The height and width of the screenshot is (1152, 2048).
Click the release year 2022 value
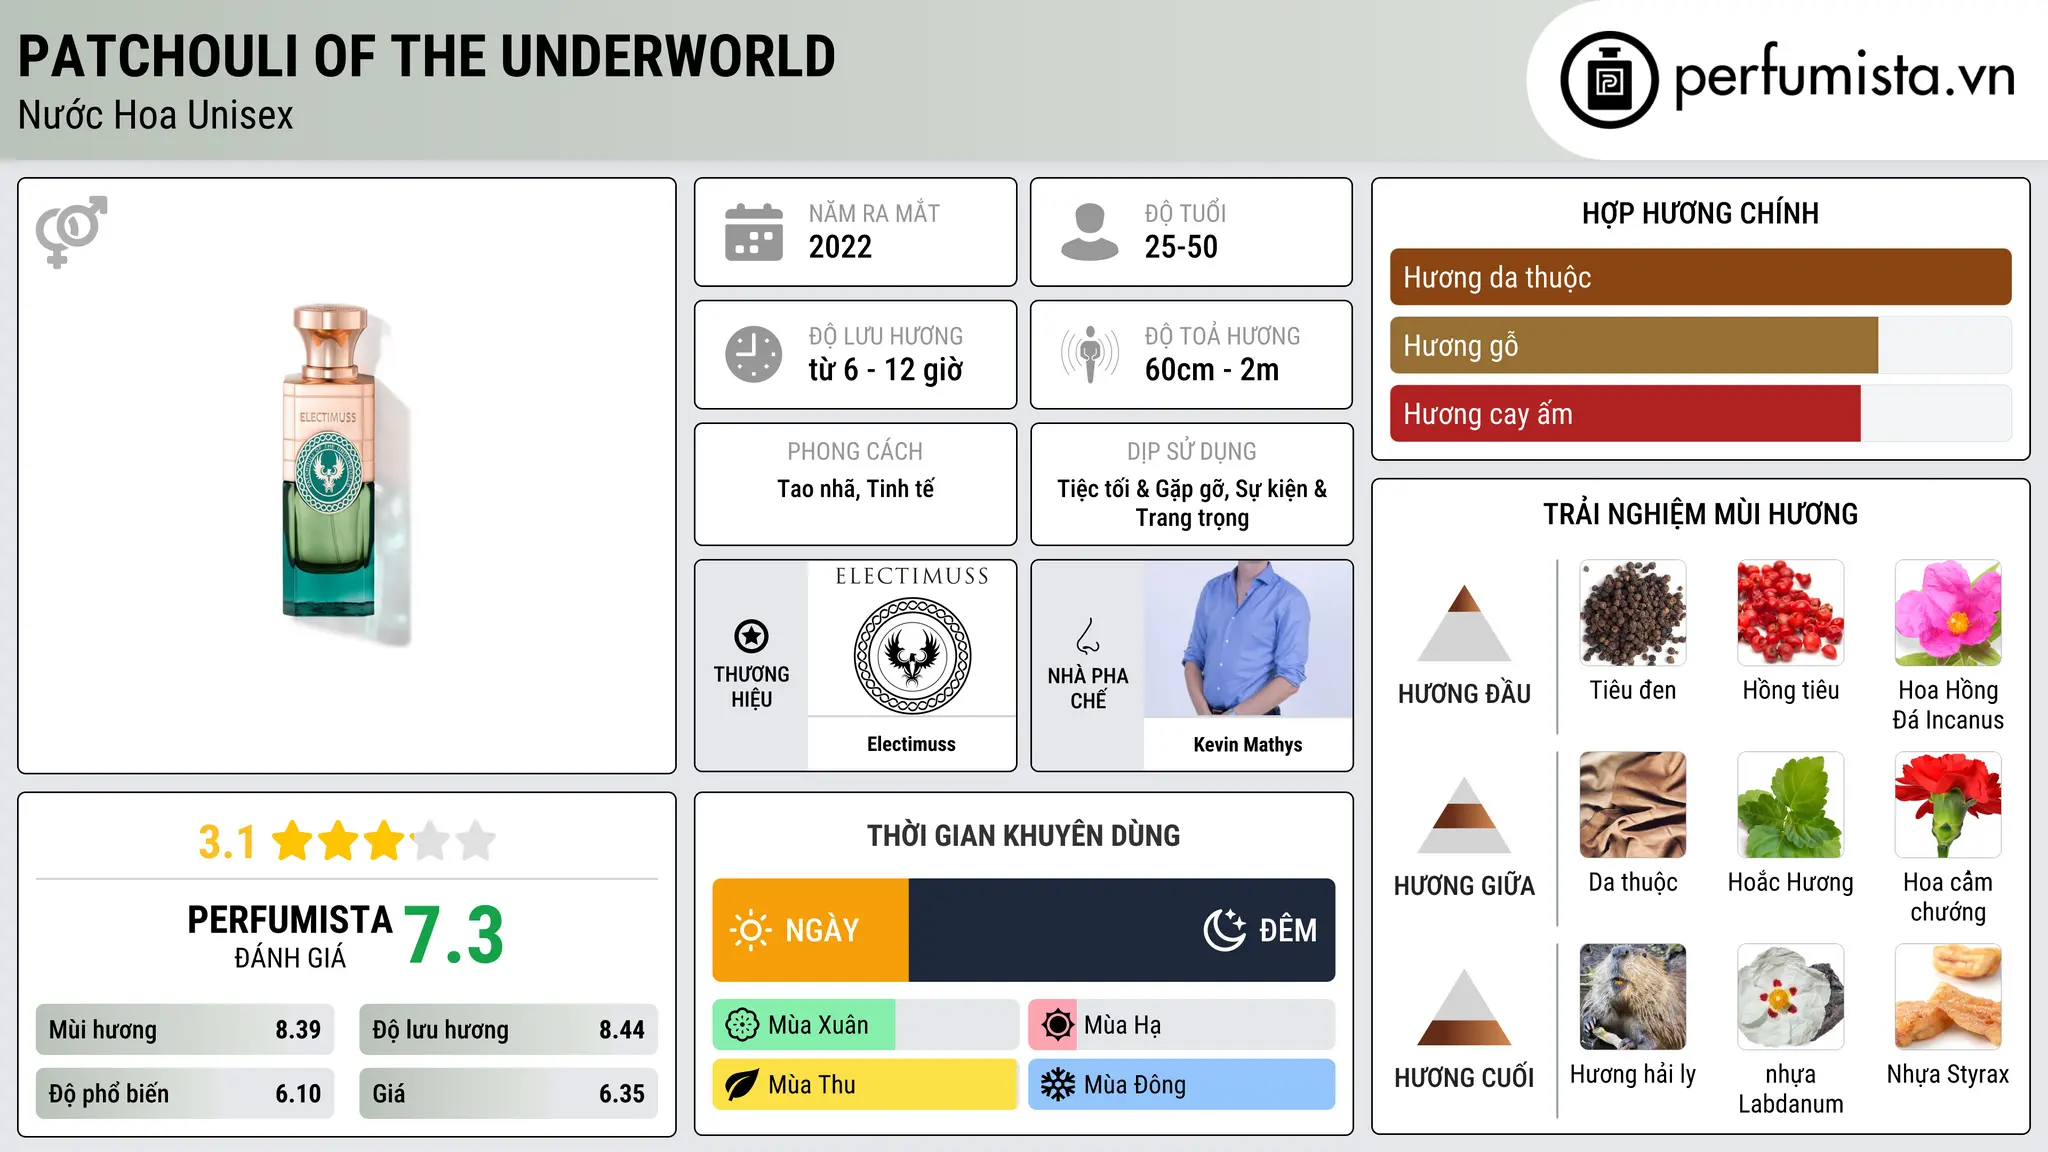(x=840, y=247)
